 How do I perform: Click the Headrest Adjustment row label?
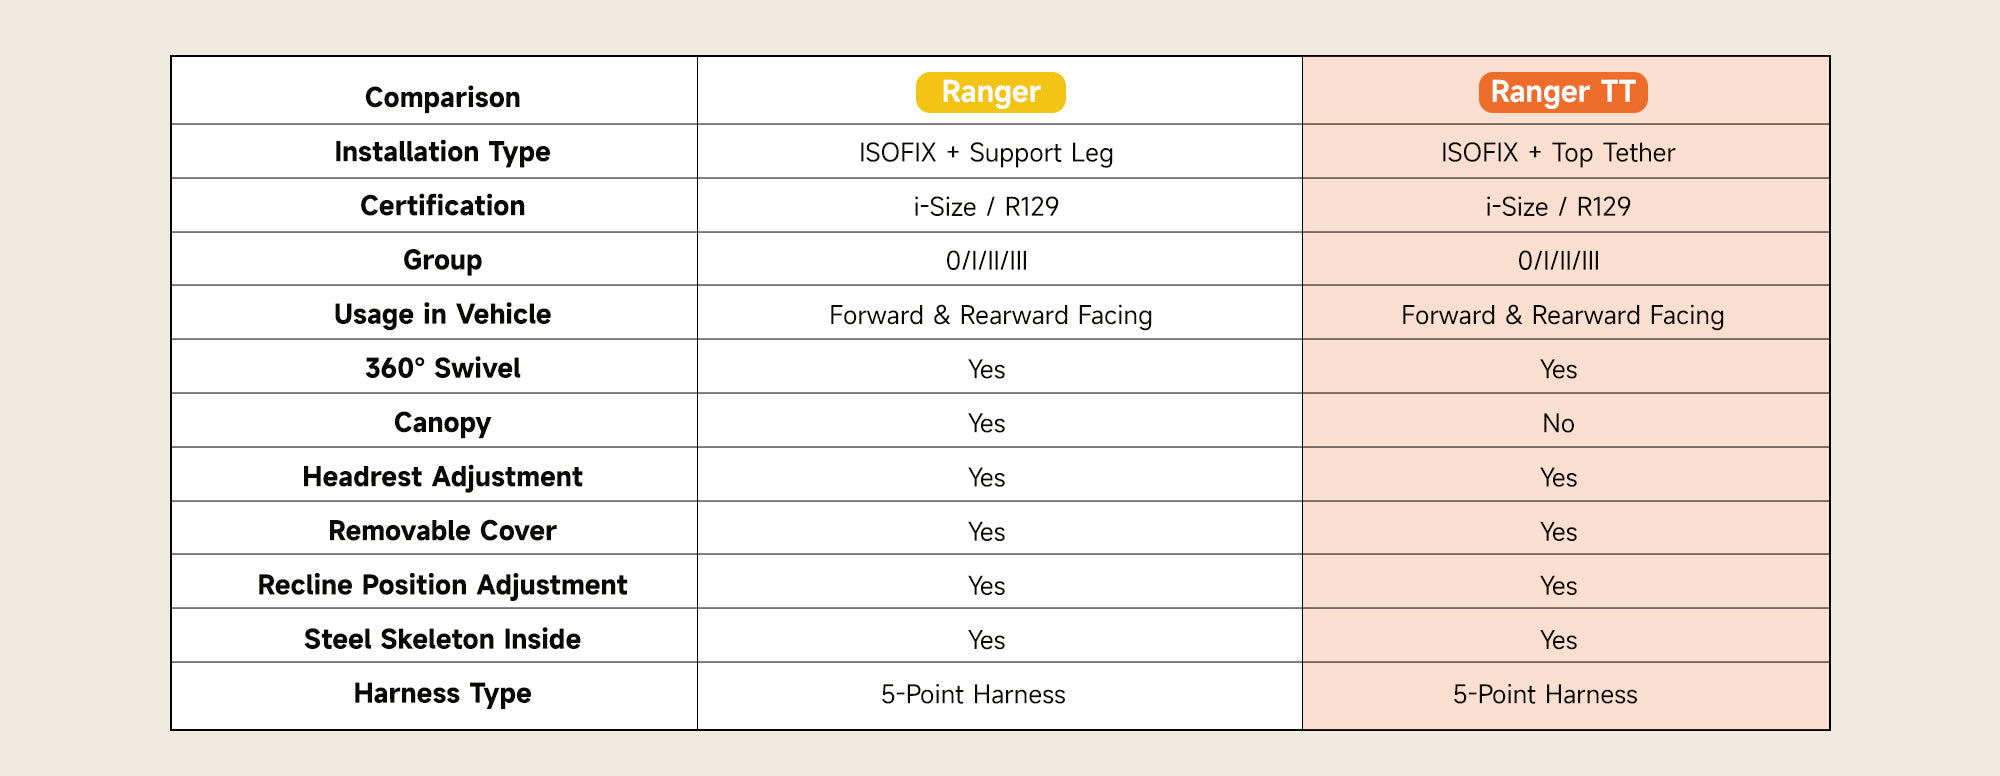pyautogui.click(x=442, y=477)
